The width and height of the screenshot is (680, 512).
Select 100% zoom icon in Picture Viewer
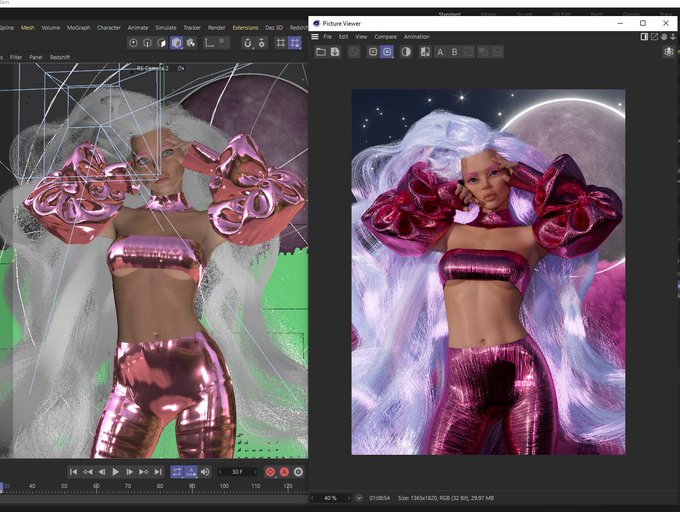tap(373, 52)
